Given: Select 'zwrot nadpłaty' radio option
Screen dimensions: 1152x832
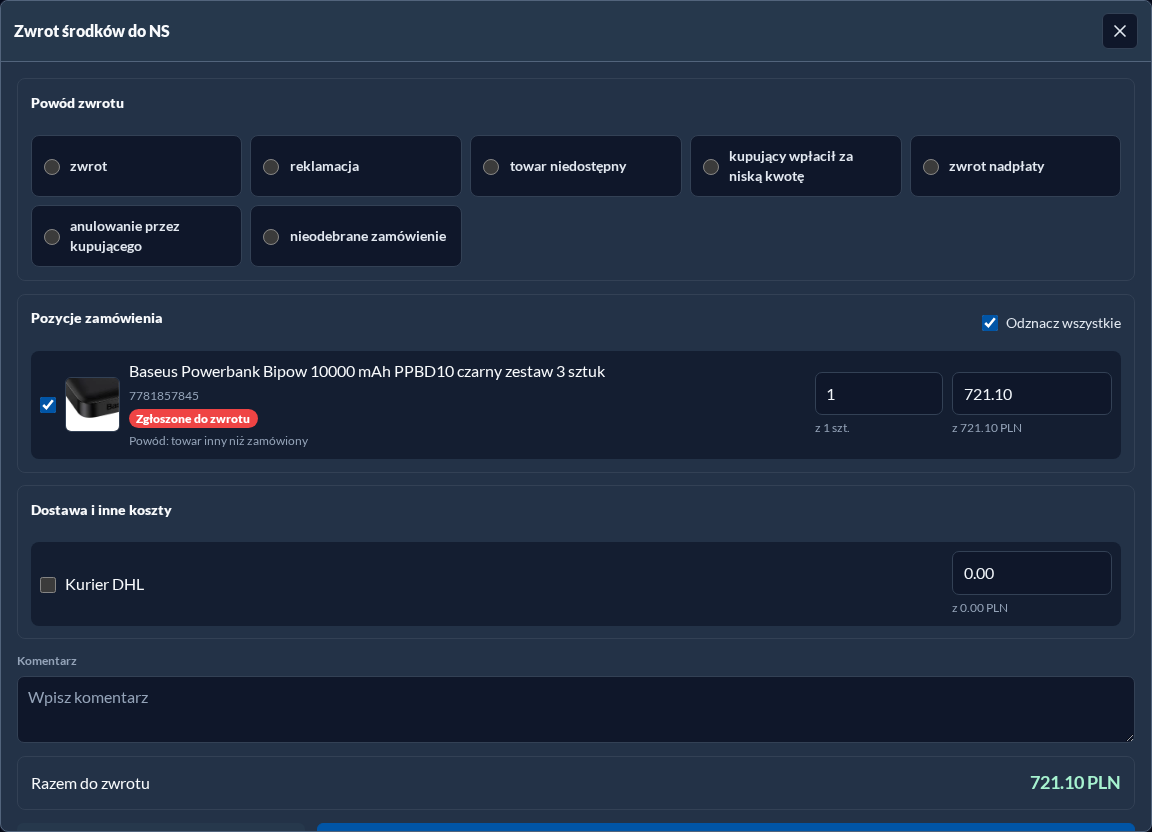Looking at the screenshot, I should click(x=1015, y=166).
